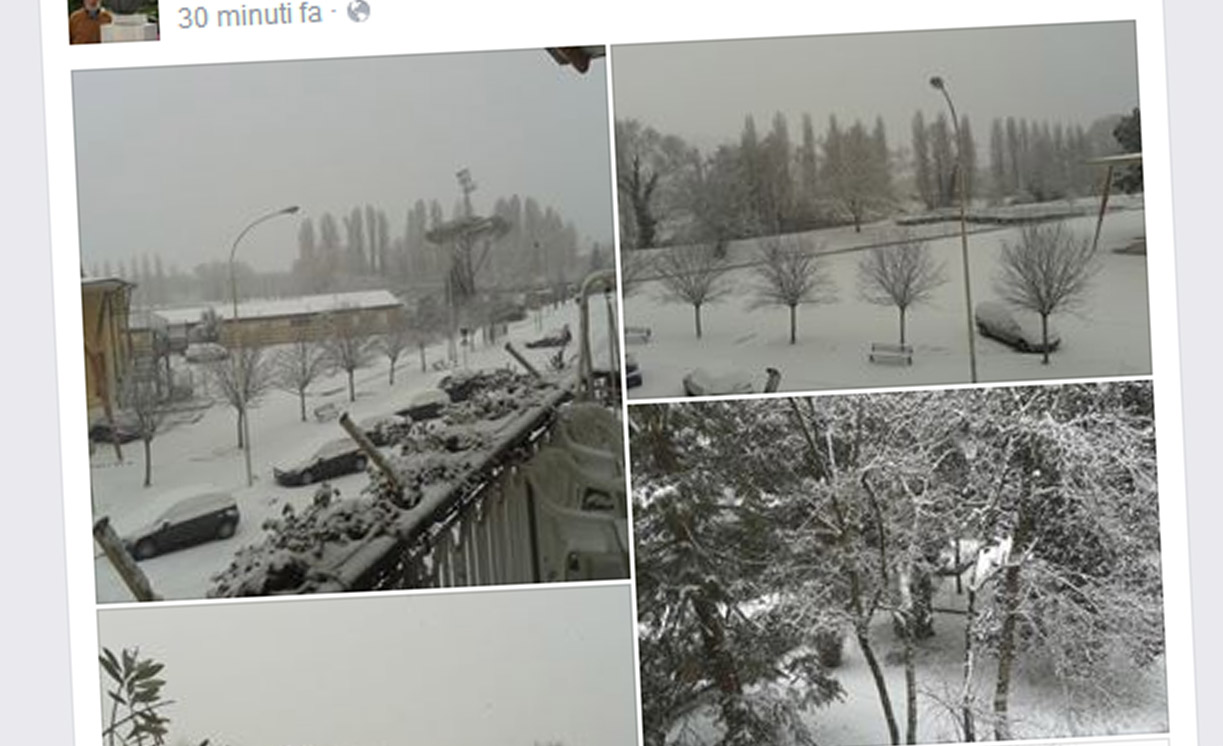1223x746 pixels.
Task: Visit the author's profile via avatar thumbnail
Action: point(113,21)
